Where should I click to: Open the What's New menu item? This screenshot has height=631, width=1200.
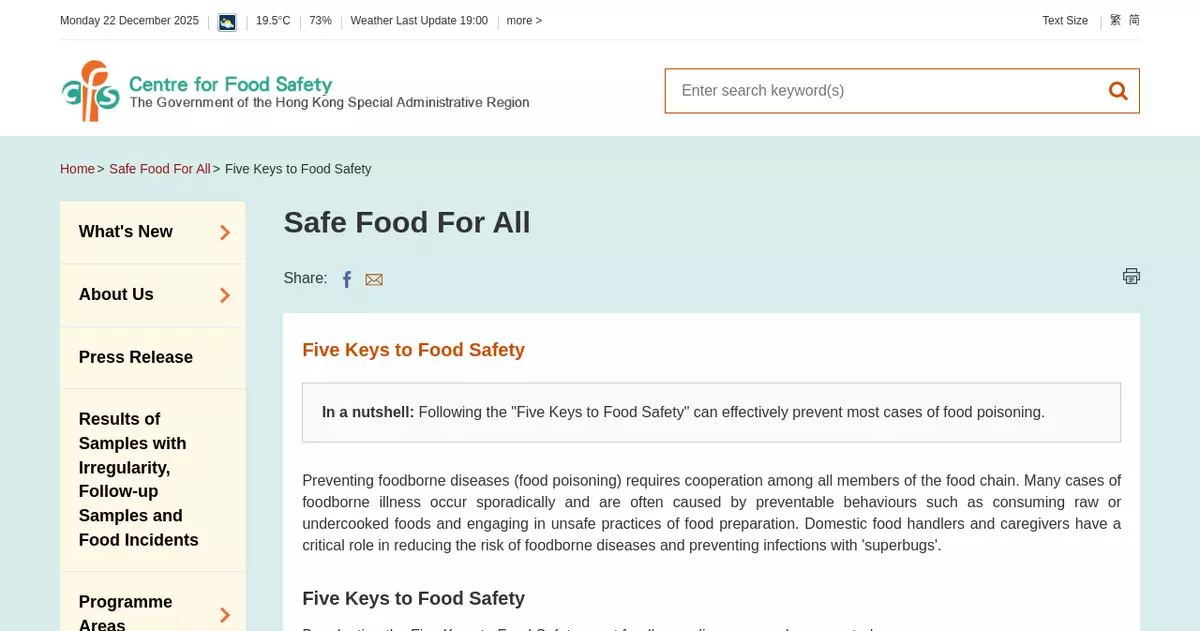pyautogui.click(x=126, y=232)
